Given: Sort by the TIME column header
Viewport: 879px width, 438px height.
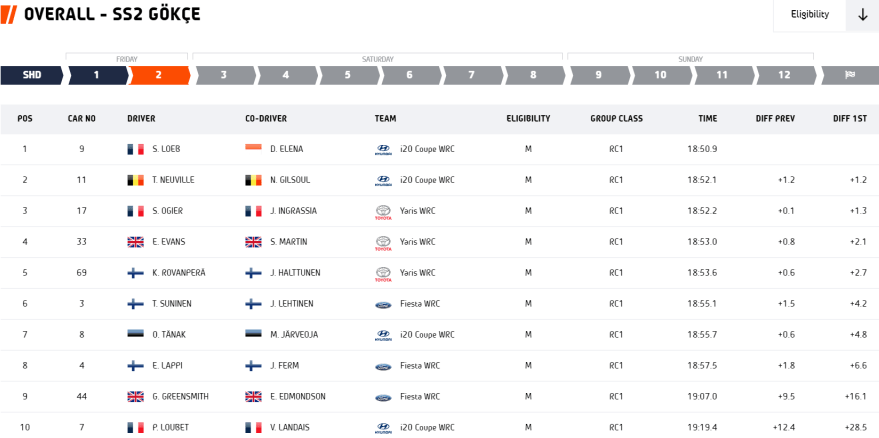Looking at the screenshot, I should (707, 118).
